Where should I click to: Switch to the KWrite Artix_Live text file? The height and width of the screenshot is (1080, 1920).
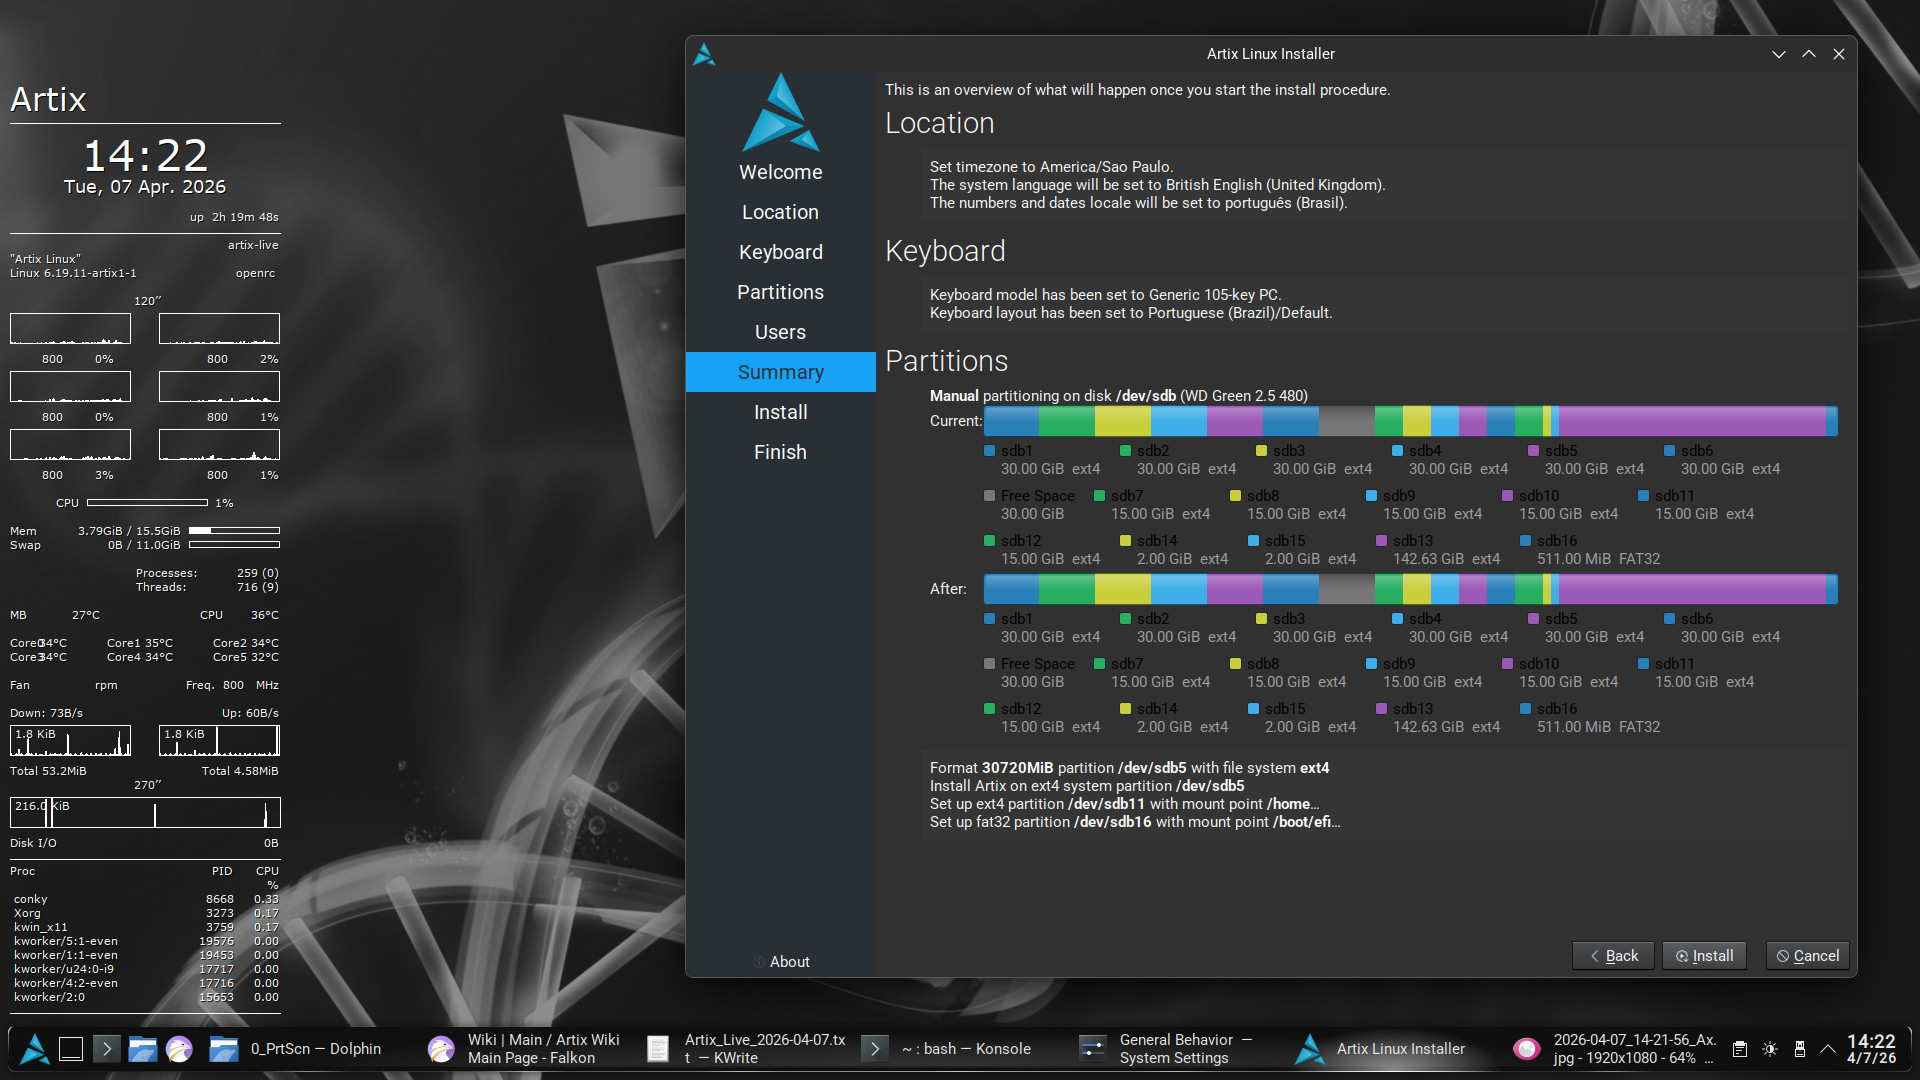coord(747,1048)
